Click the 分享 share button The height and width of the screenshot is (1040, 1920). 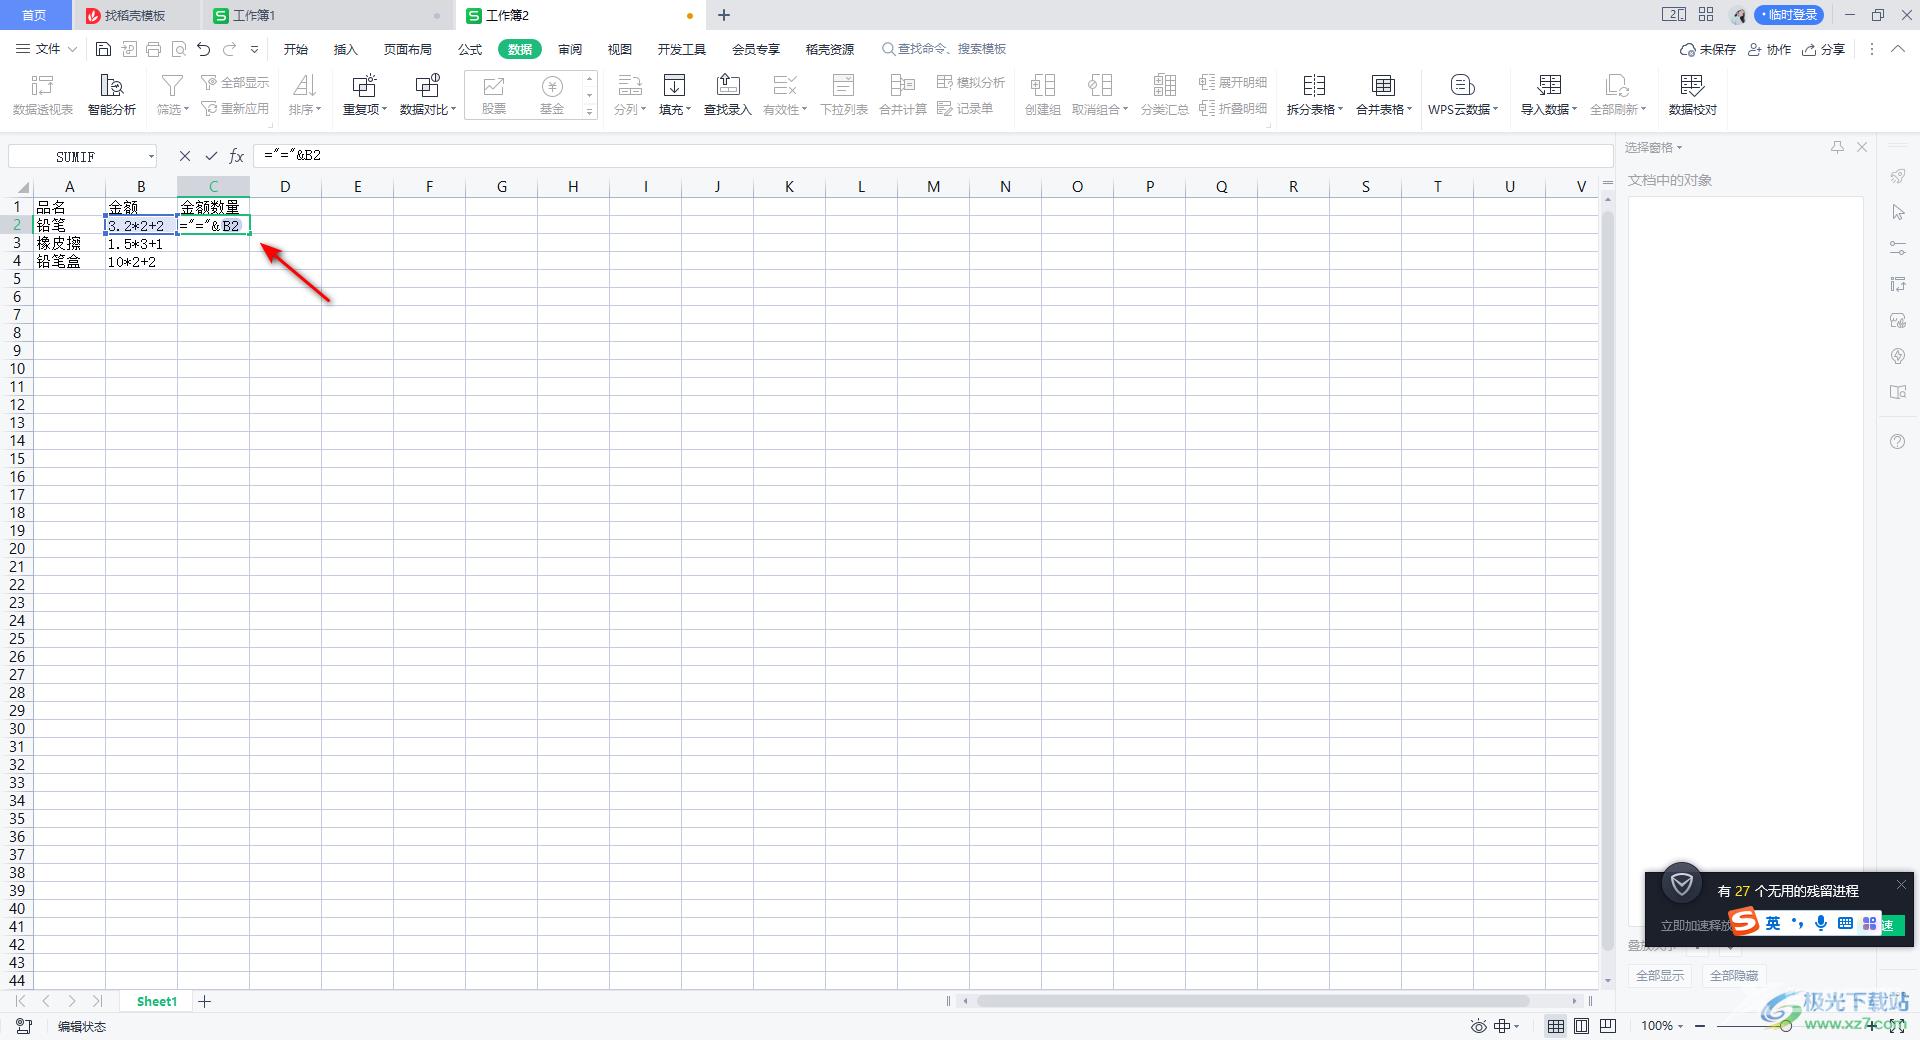coord(1823,49)
